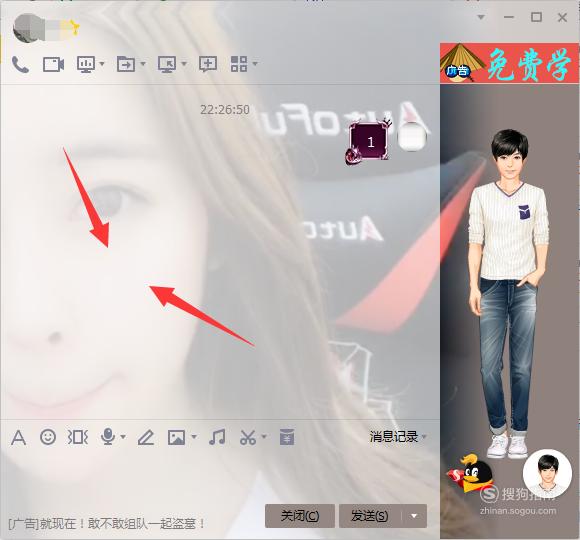This screenshot has width=580, height=540.
Task: Expand the presentation icon dropdown arrow
Action: pos(102,64)
